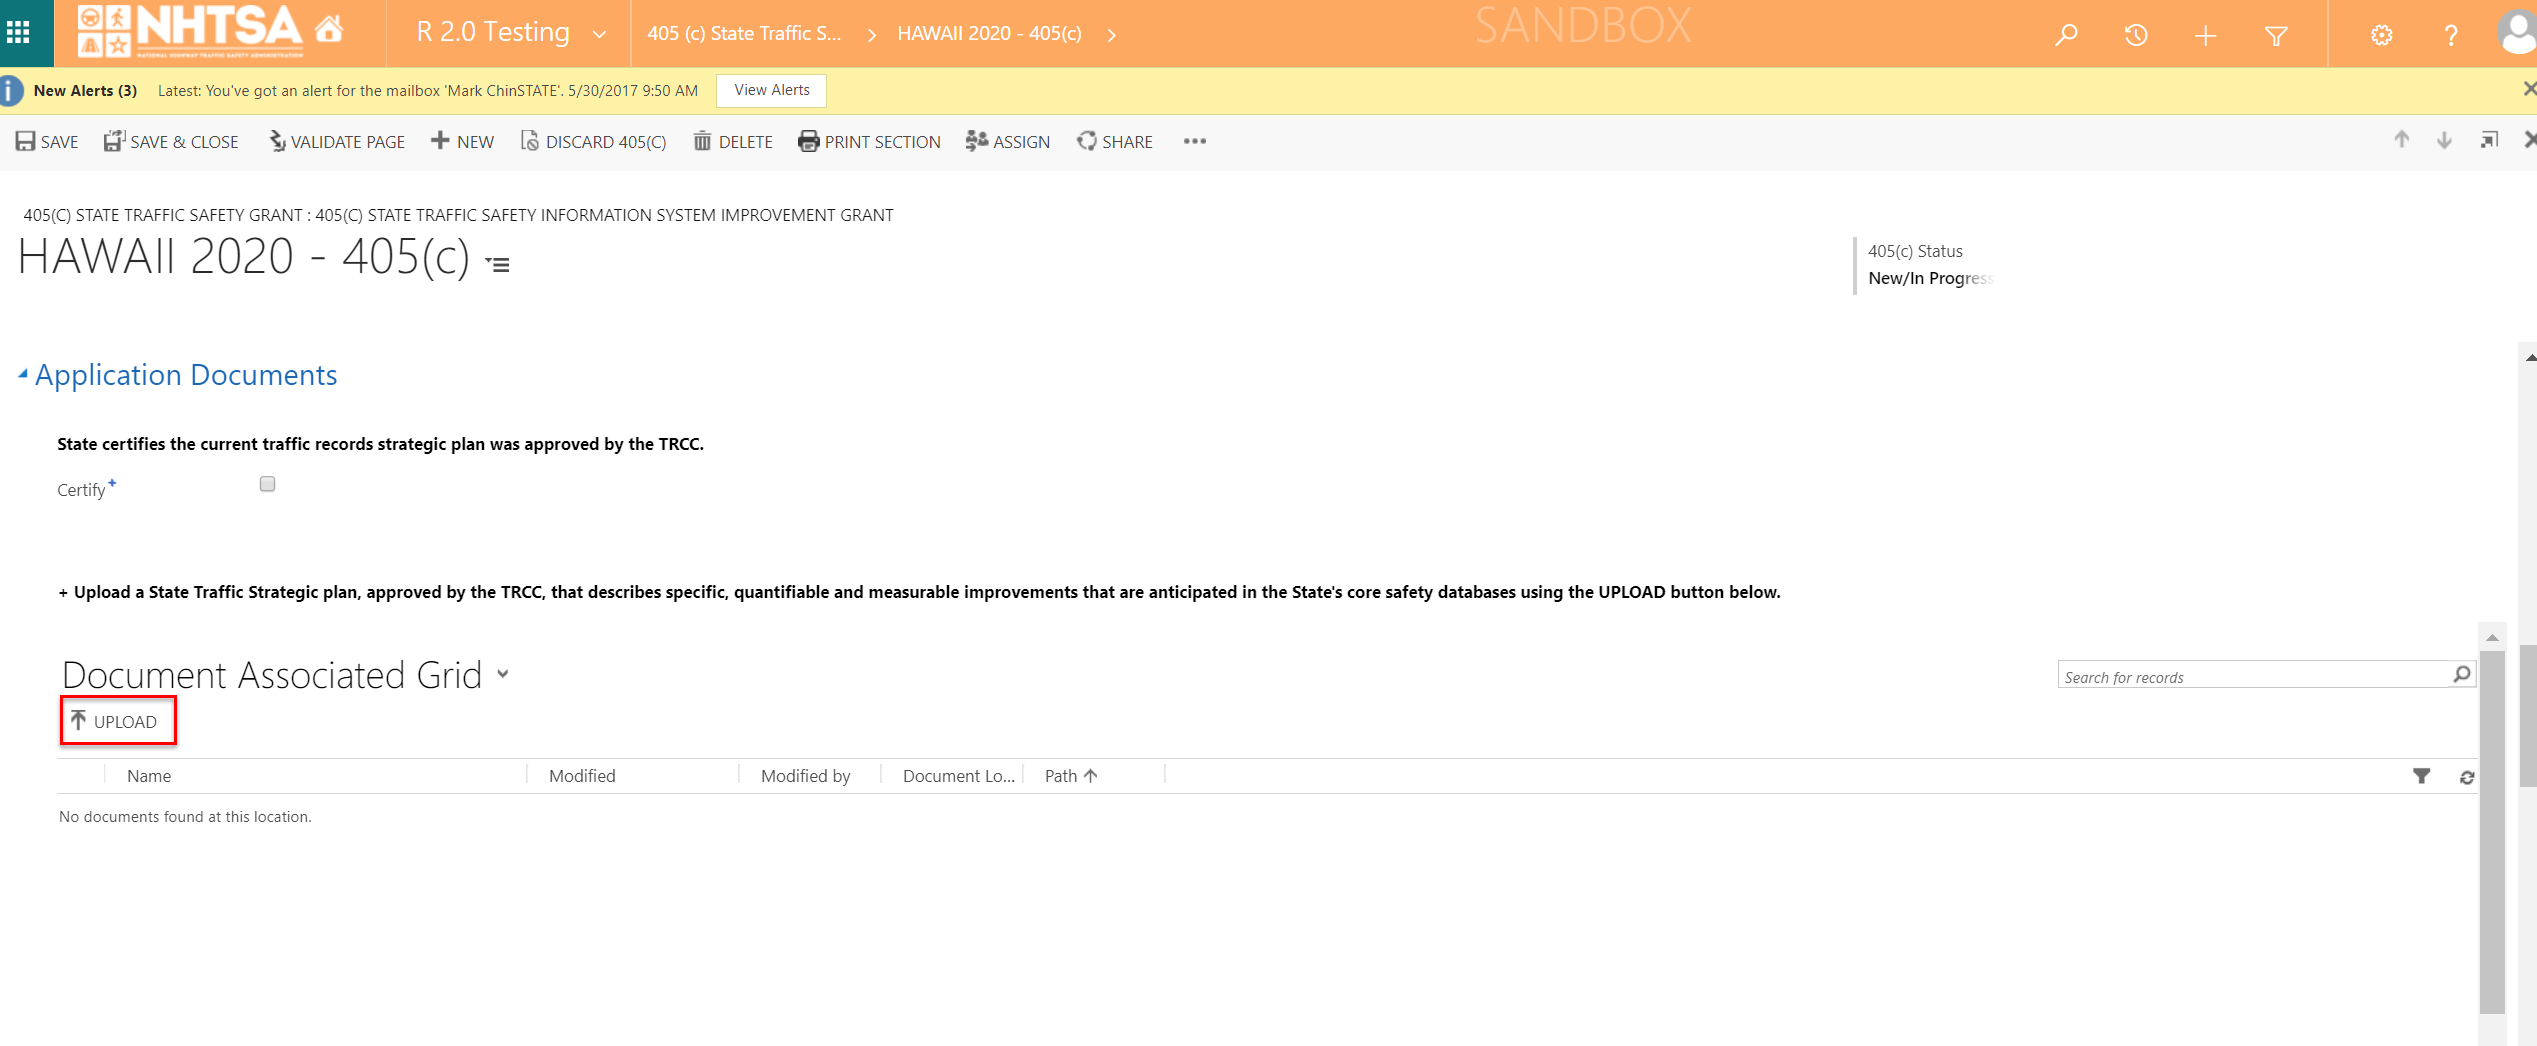The width and height of the screenshot is (2537, 1046).
Task: Expand the R 2.0 Testing dropdown
Action: coord(599,34)
